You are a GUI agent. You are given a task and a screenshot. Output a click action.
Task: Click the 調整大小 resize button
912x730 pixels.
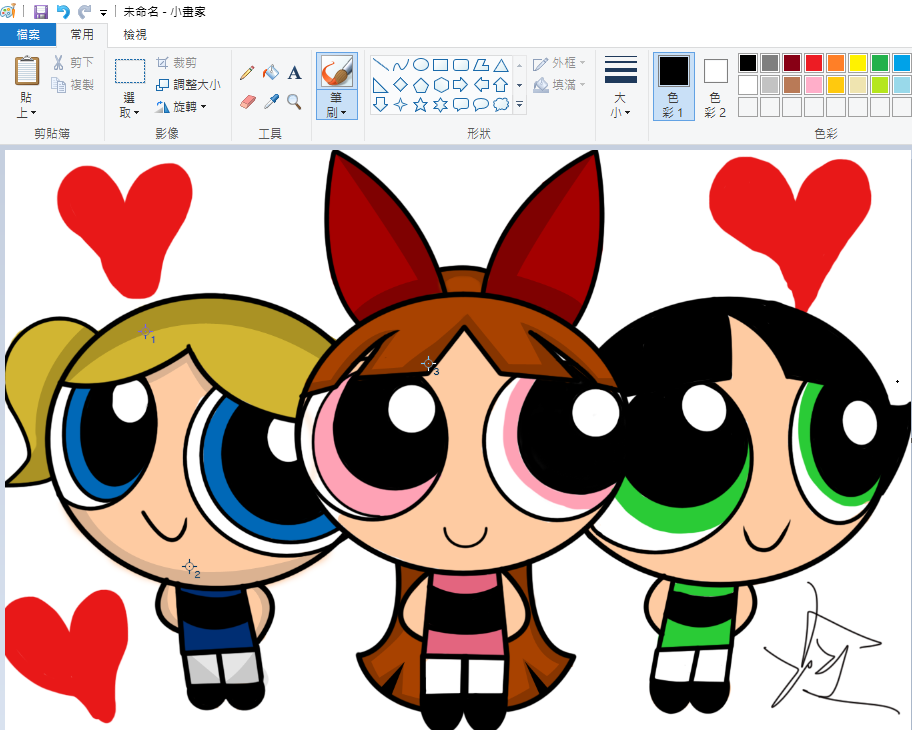pyautogui.click(x=188, y=85)
